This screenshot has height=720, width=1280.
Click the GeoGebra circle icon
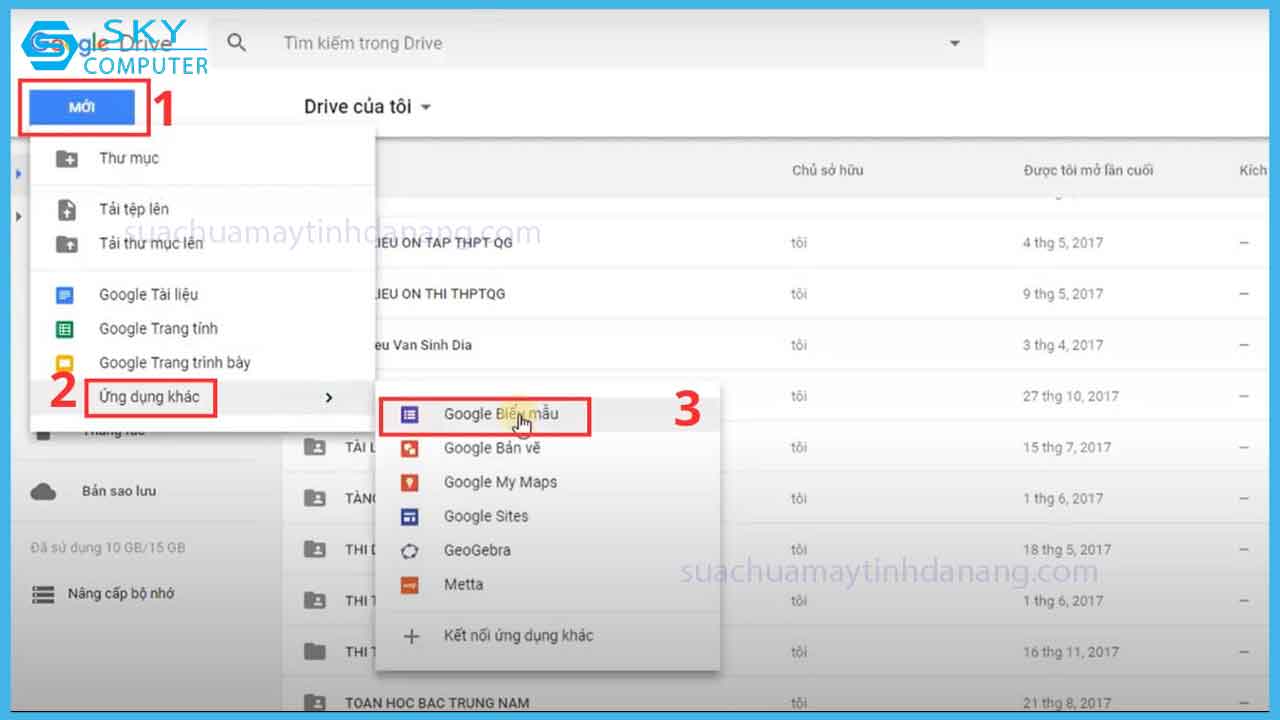point(409,551)
